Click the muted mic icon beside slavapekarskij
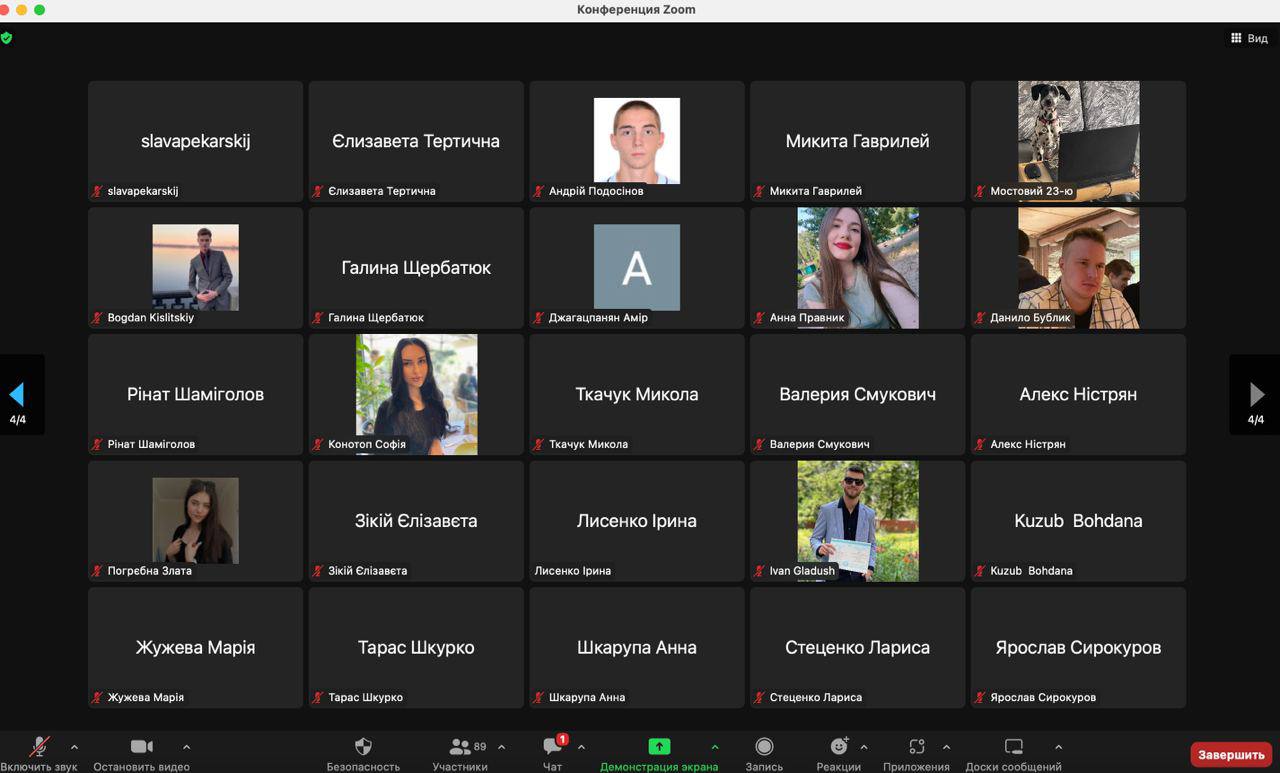Viewport: 1280px width, 773px height. click(98, 191)
